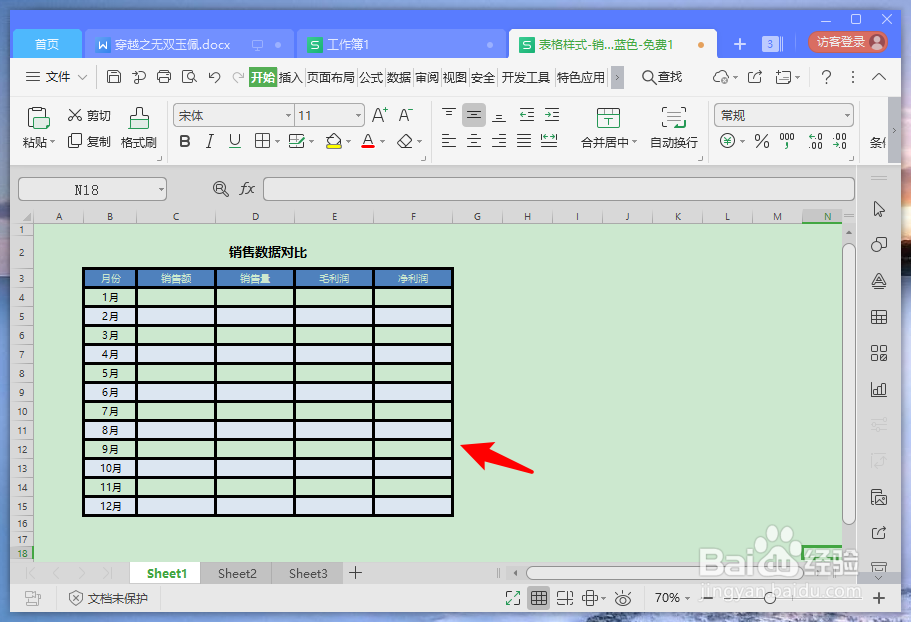The width and height of the screenshot is (911, 622).
Task: Toggle full screen view icon
Action: click(512, 598)
